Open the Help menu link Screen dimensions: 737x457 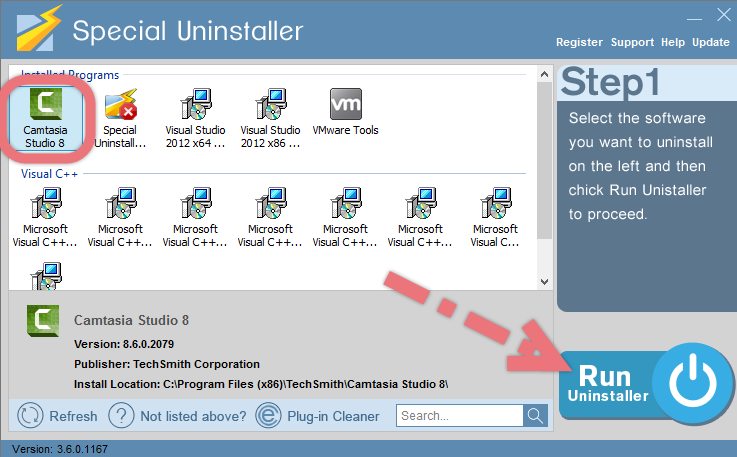click(673, 42)
